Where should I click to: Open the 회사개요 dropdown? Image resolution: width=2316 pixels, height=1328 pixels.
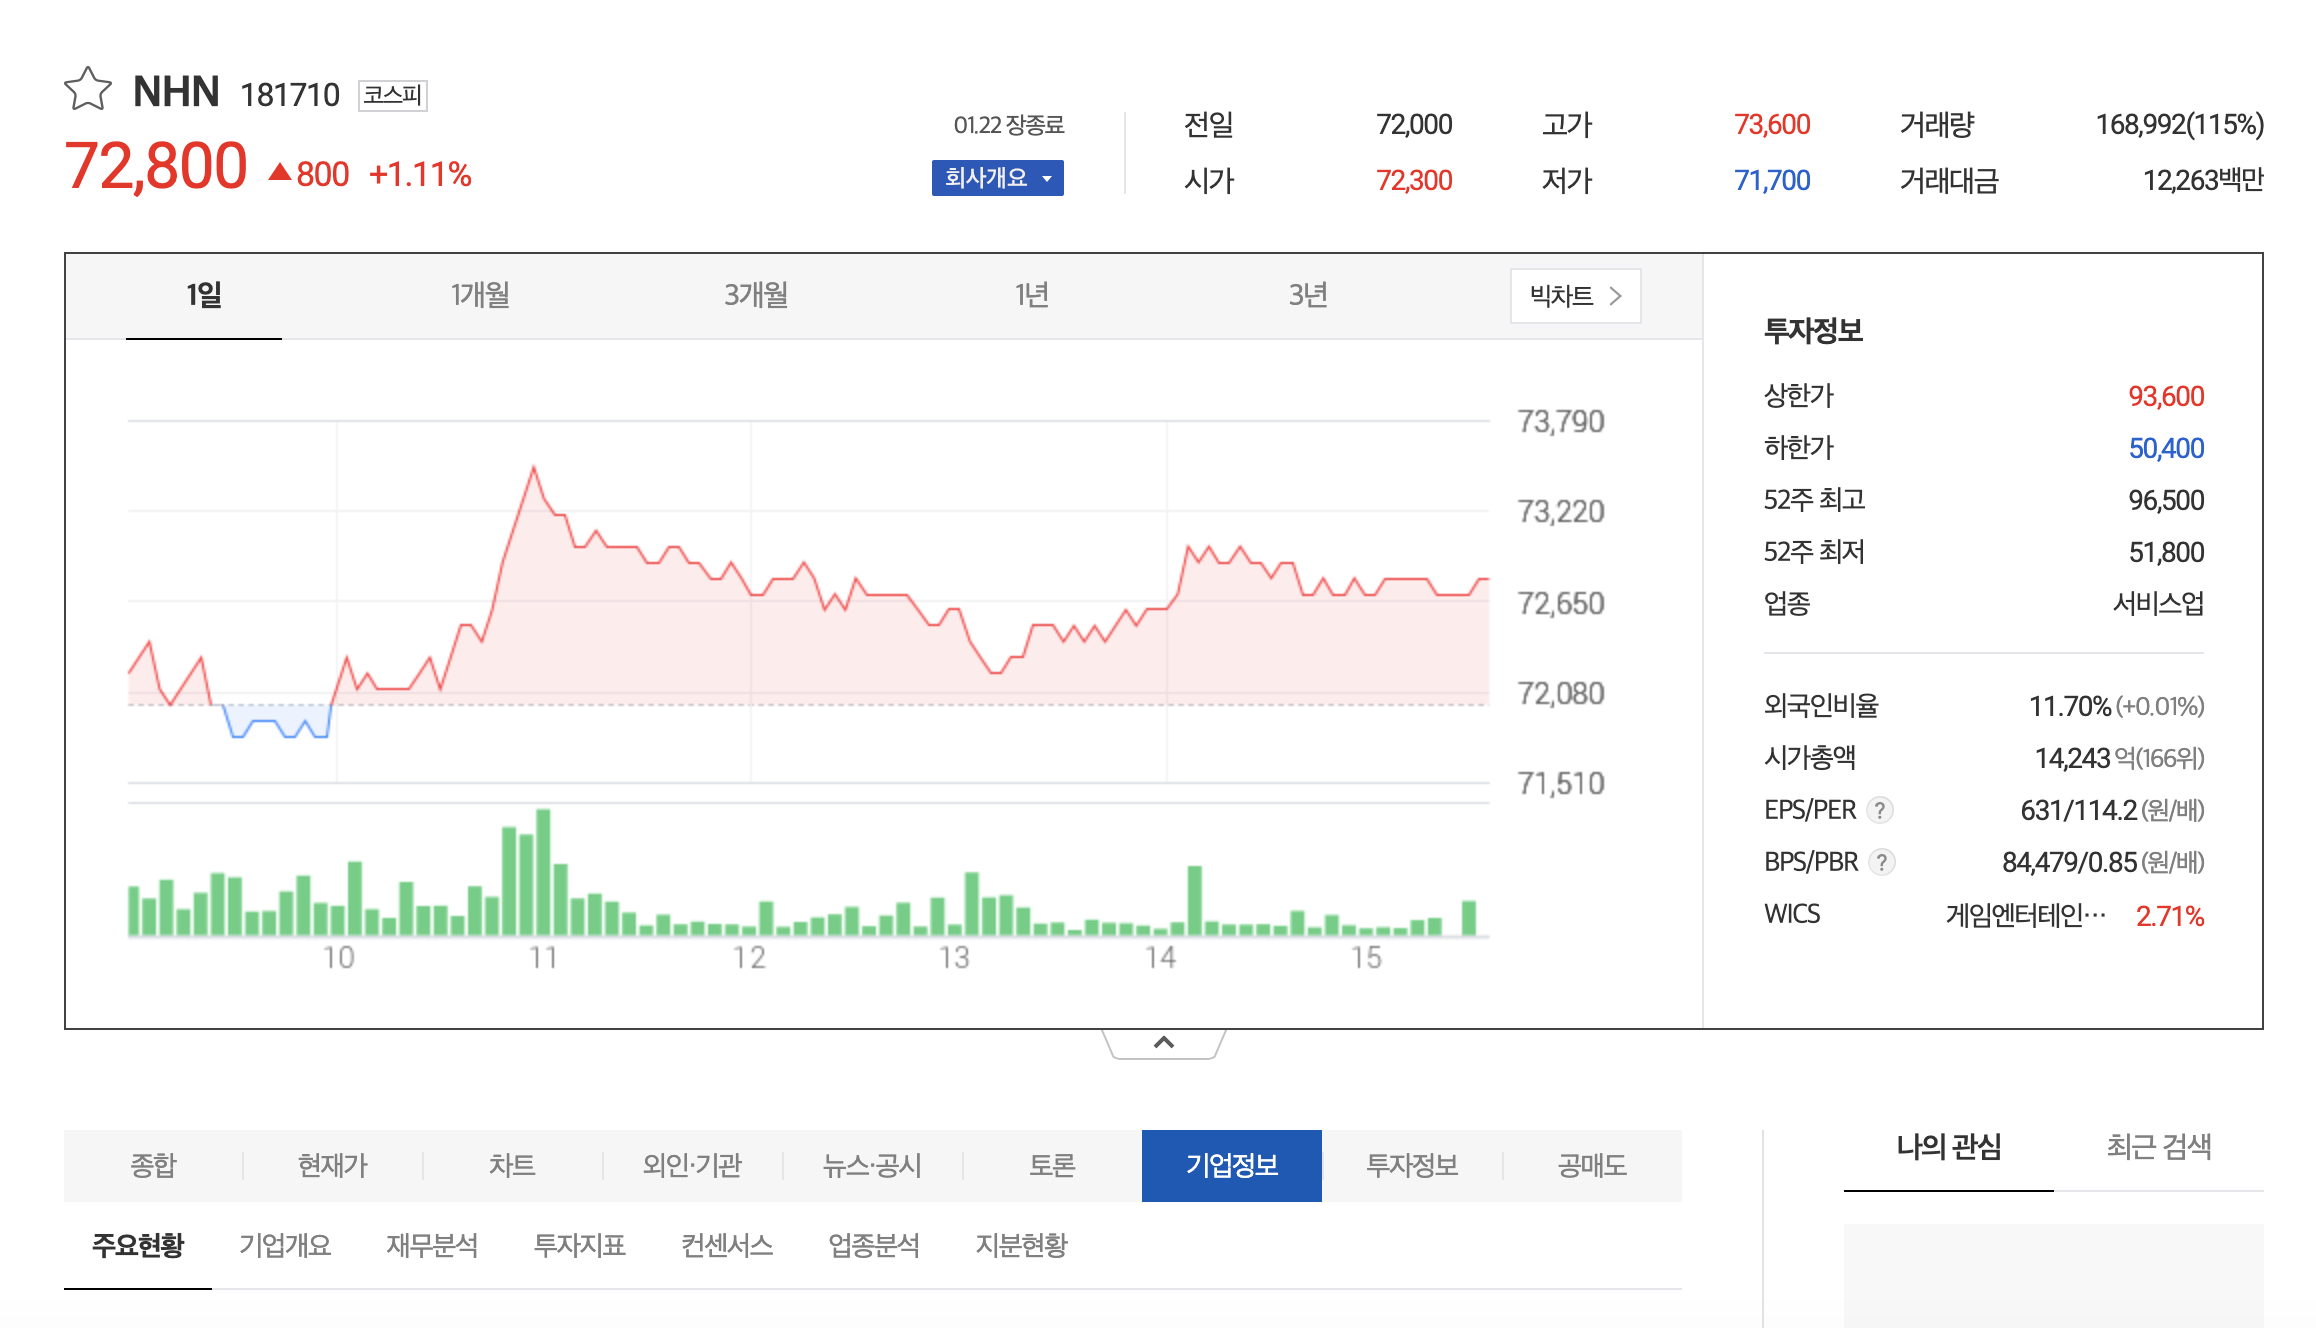tap(997, 178)
